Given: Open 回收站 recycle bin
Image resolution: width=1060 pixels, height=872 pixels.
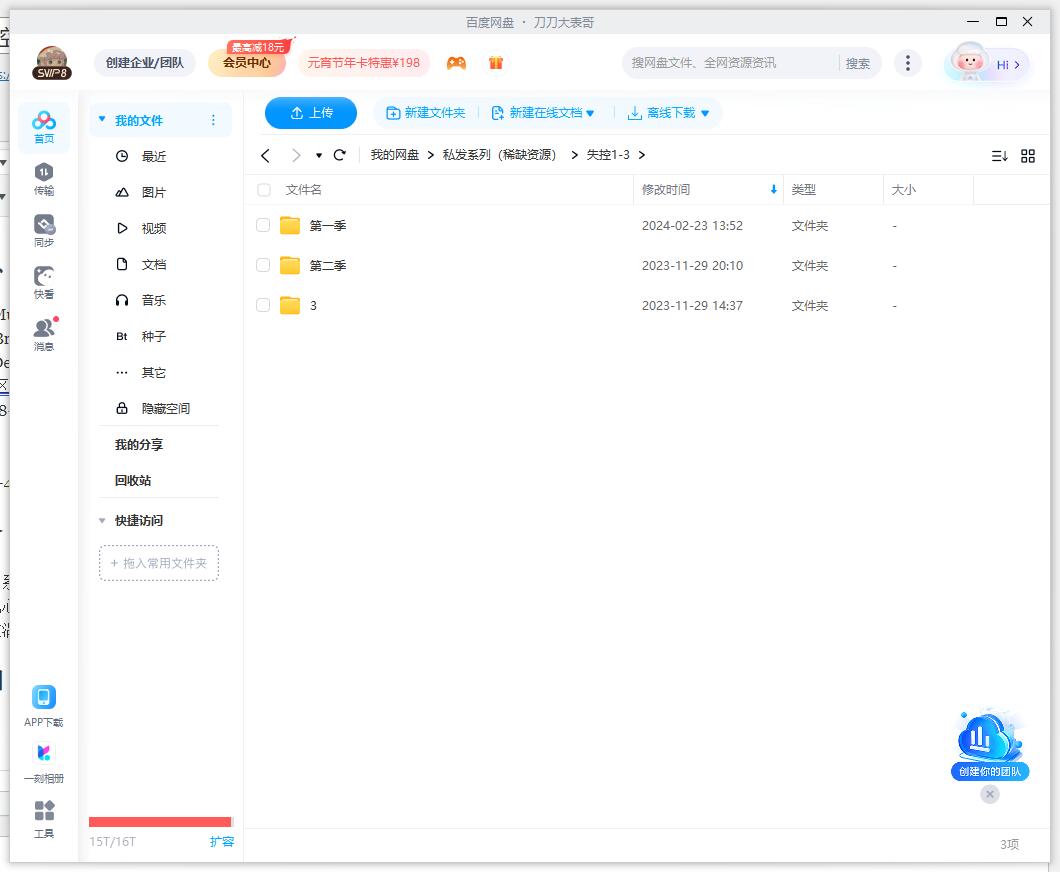Looking at the screenshot, I should click(133, 481).
